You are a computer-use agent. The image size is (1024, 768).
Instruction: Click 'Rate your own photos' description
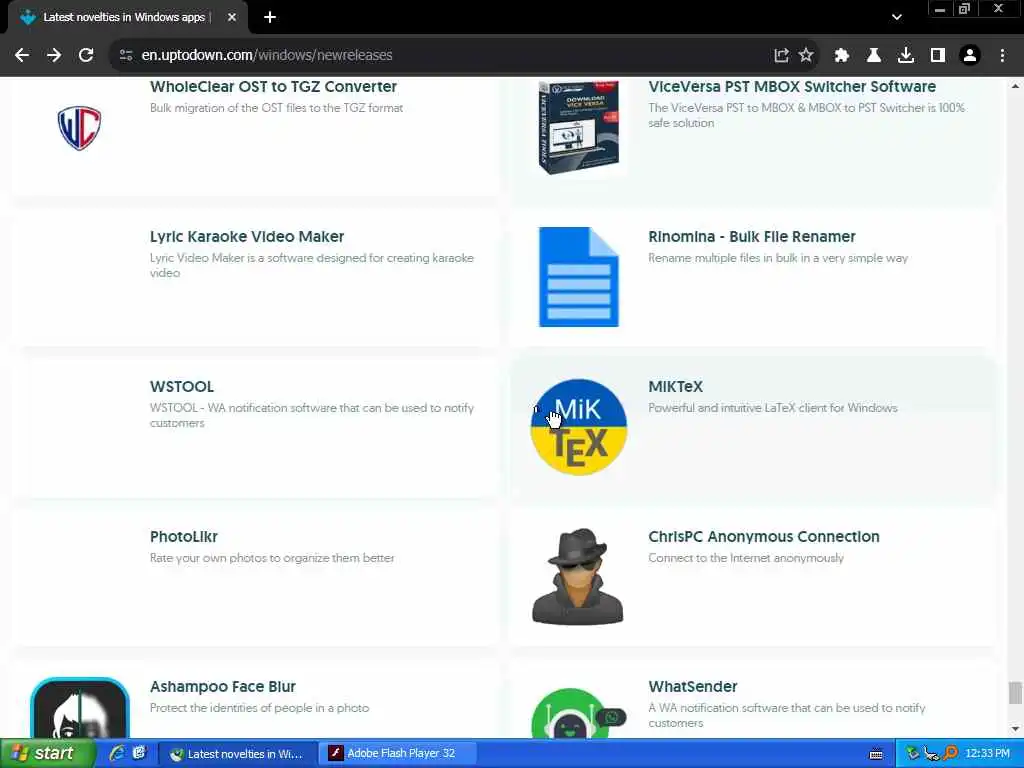(x=272, y=558)
